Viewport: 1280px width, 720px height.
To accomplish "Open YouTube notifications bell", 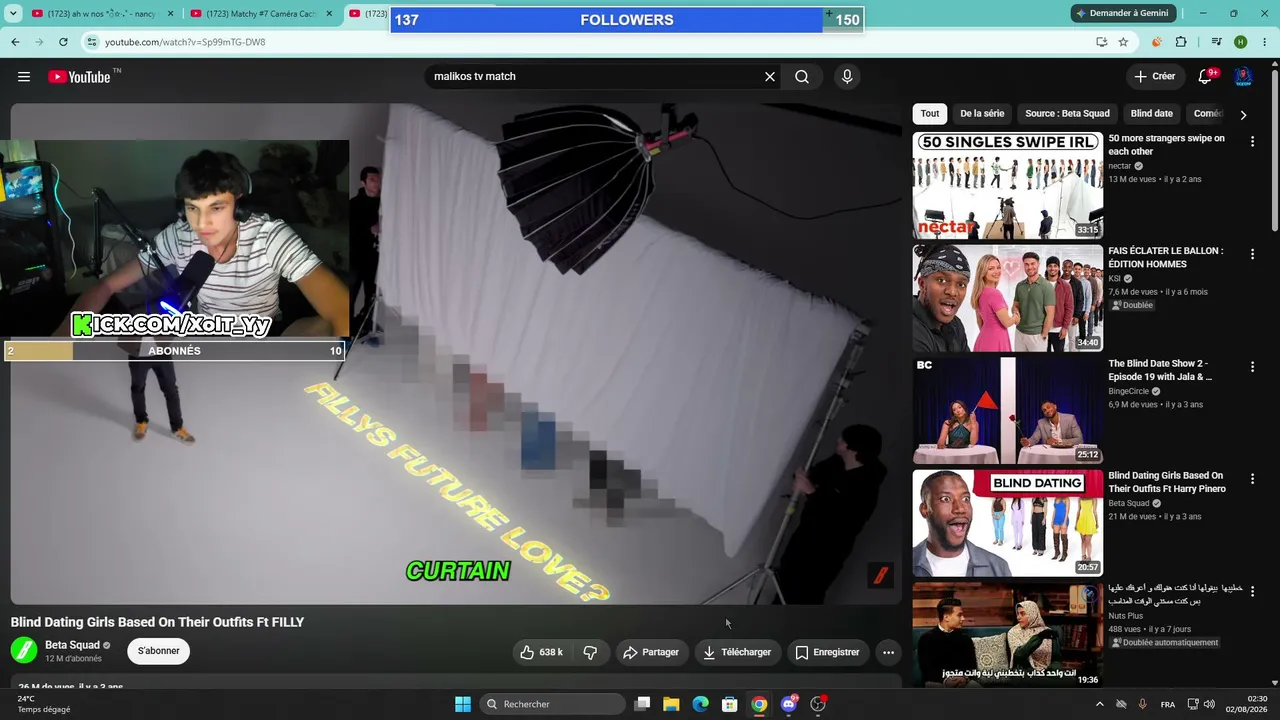I will (1205, 77).
